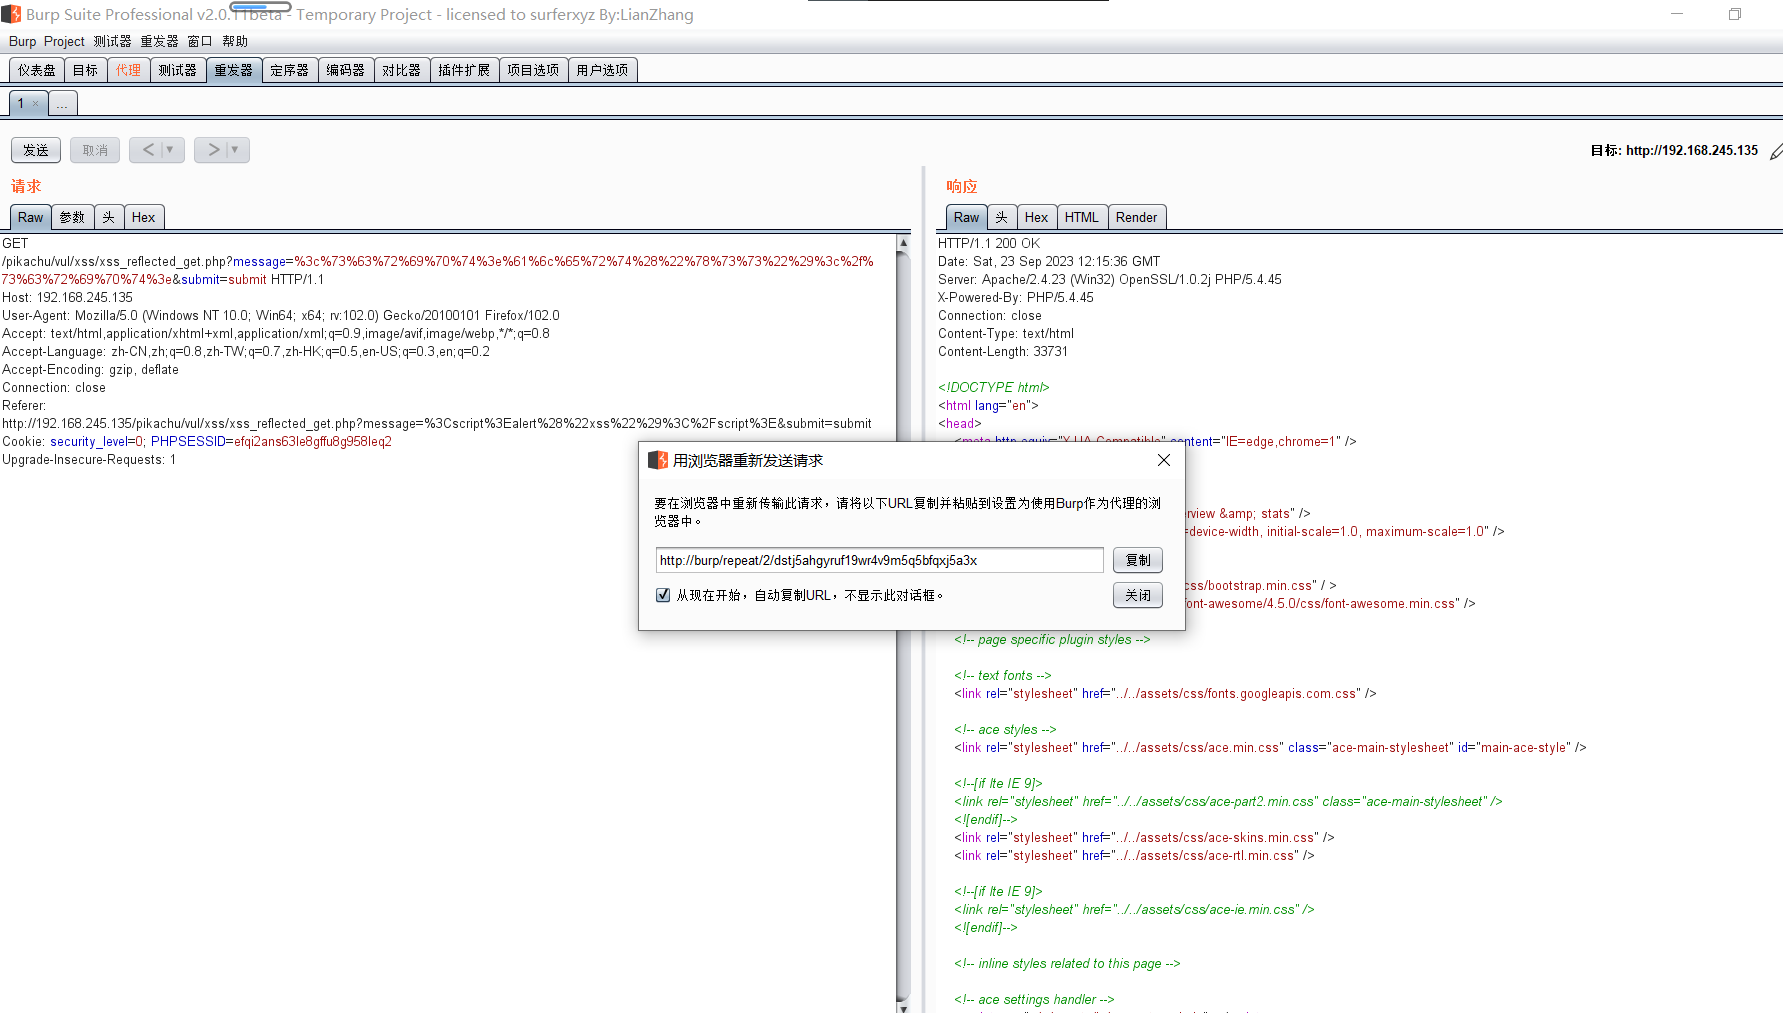Image resolution: width=1783 pixels, height=1013 pixels.
Task: Click the 'X-Powered-By: PHP/5.4.45' header
Action: click(1016, 297)
